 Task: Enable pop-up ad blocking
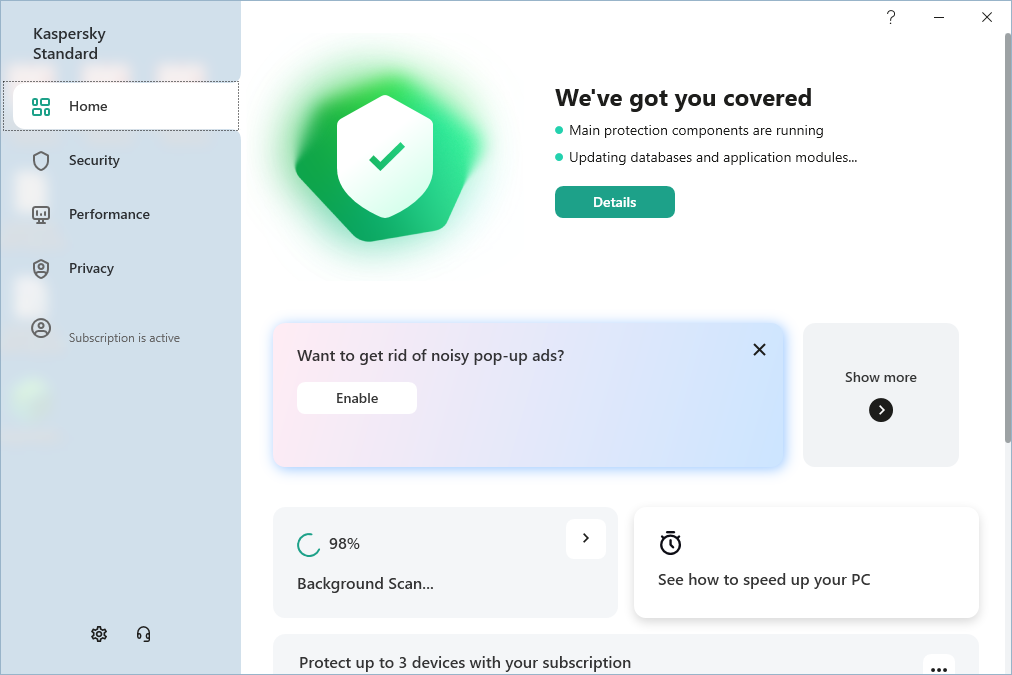(357, 398)
